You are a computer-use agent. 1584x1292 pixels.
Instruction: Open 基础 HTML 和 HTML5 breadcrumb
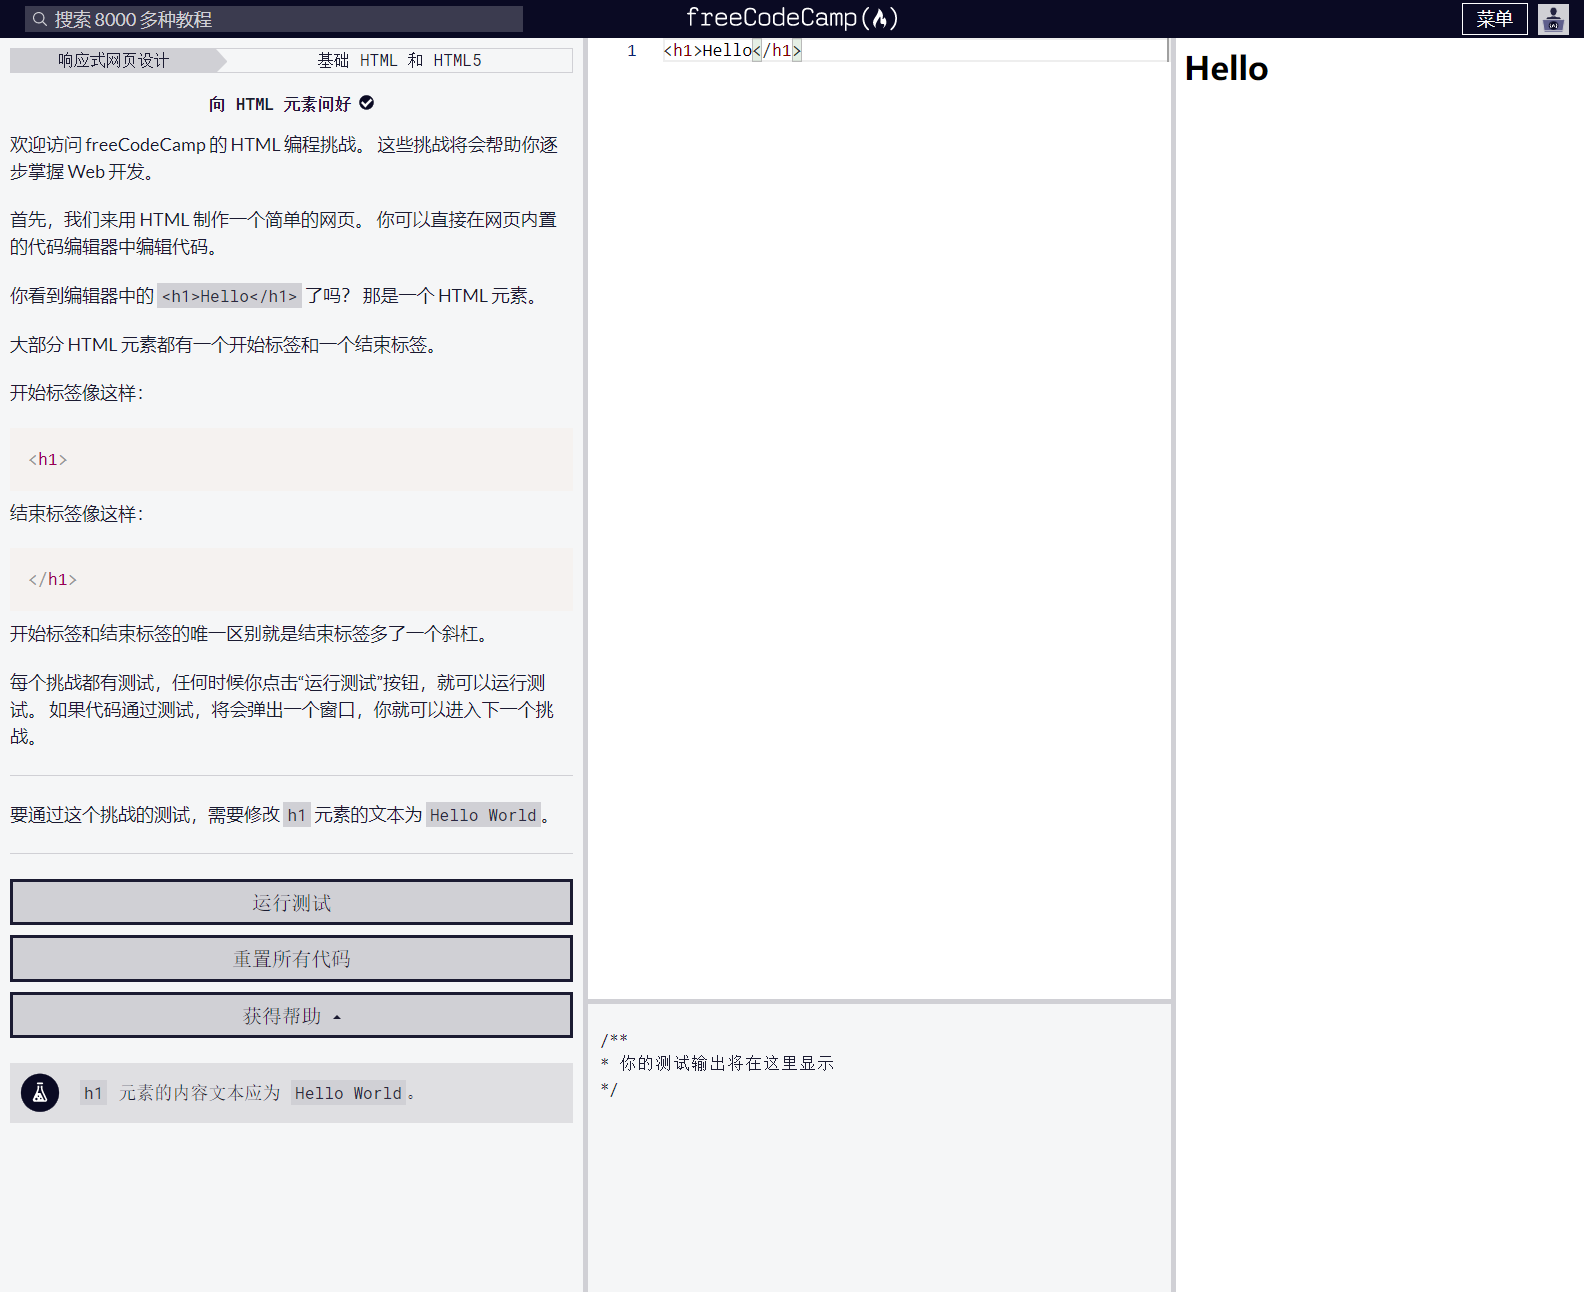pyautogui.click(x=399, y=61)
